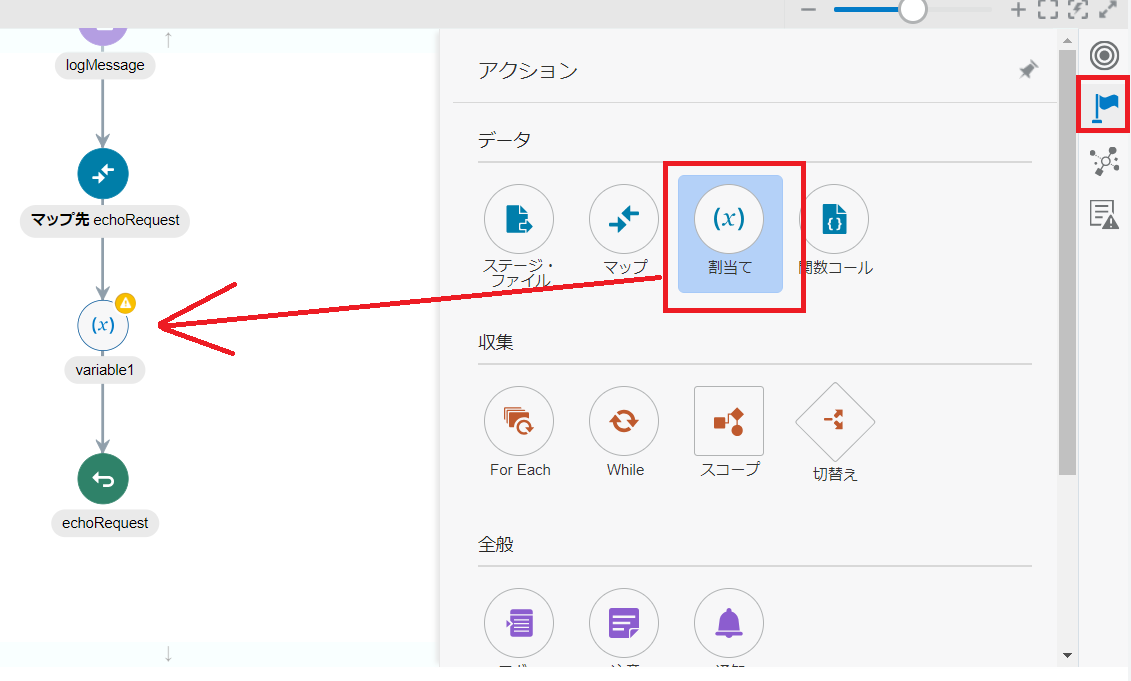1131x681 pixels.
Task: Select the スコープ scope action
Action: point(729,421)
